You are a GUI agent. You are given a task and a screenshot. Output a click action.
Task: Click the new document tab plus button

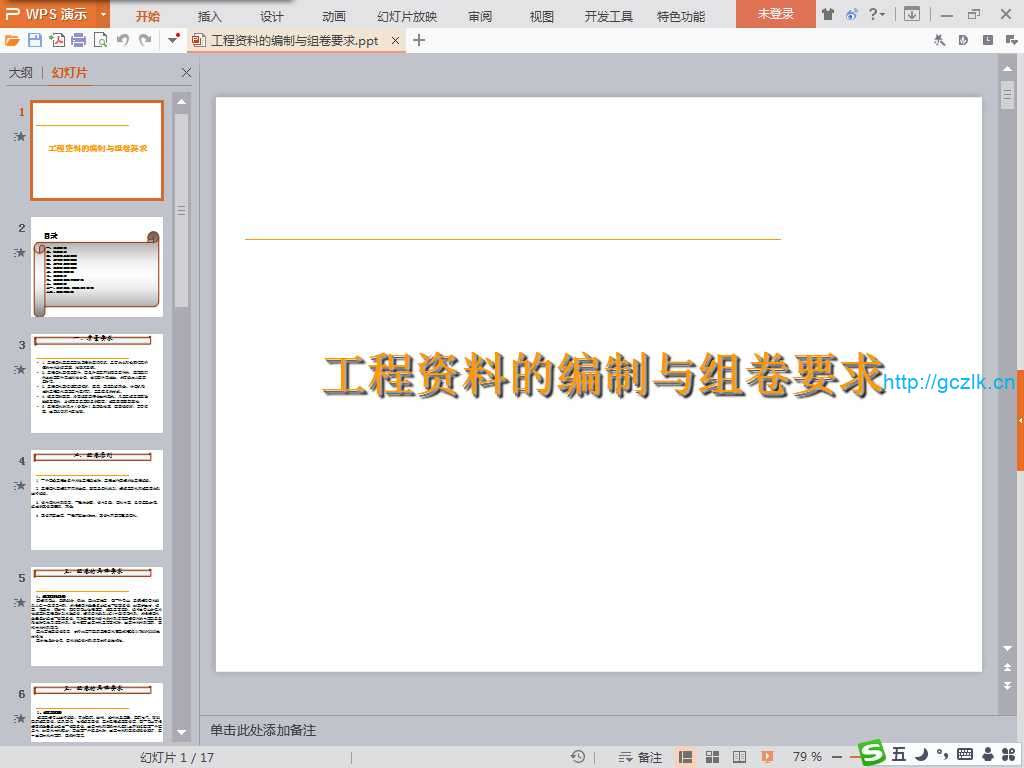(419, 40)
